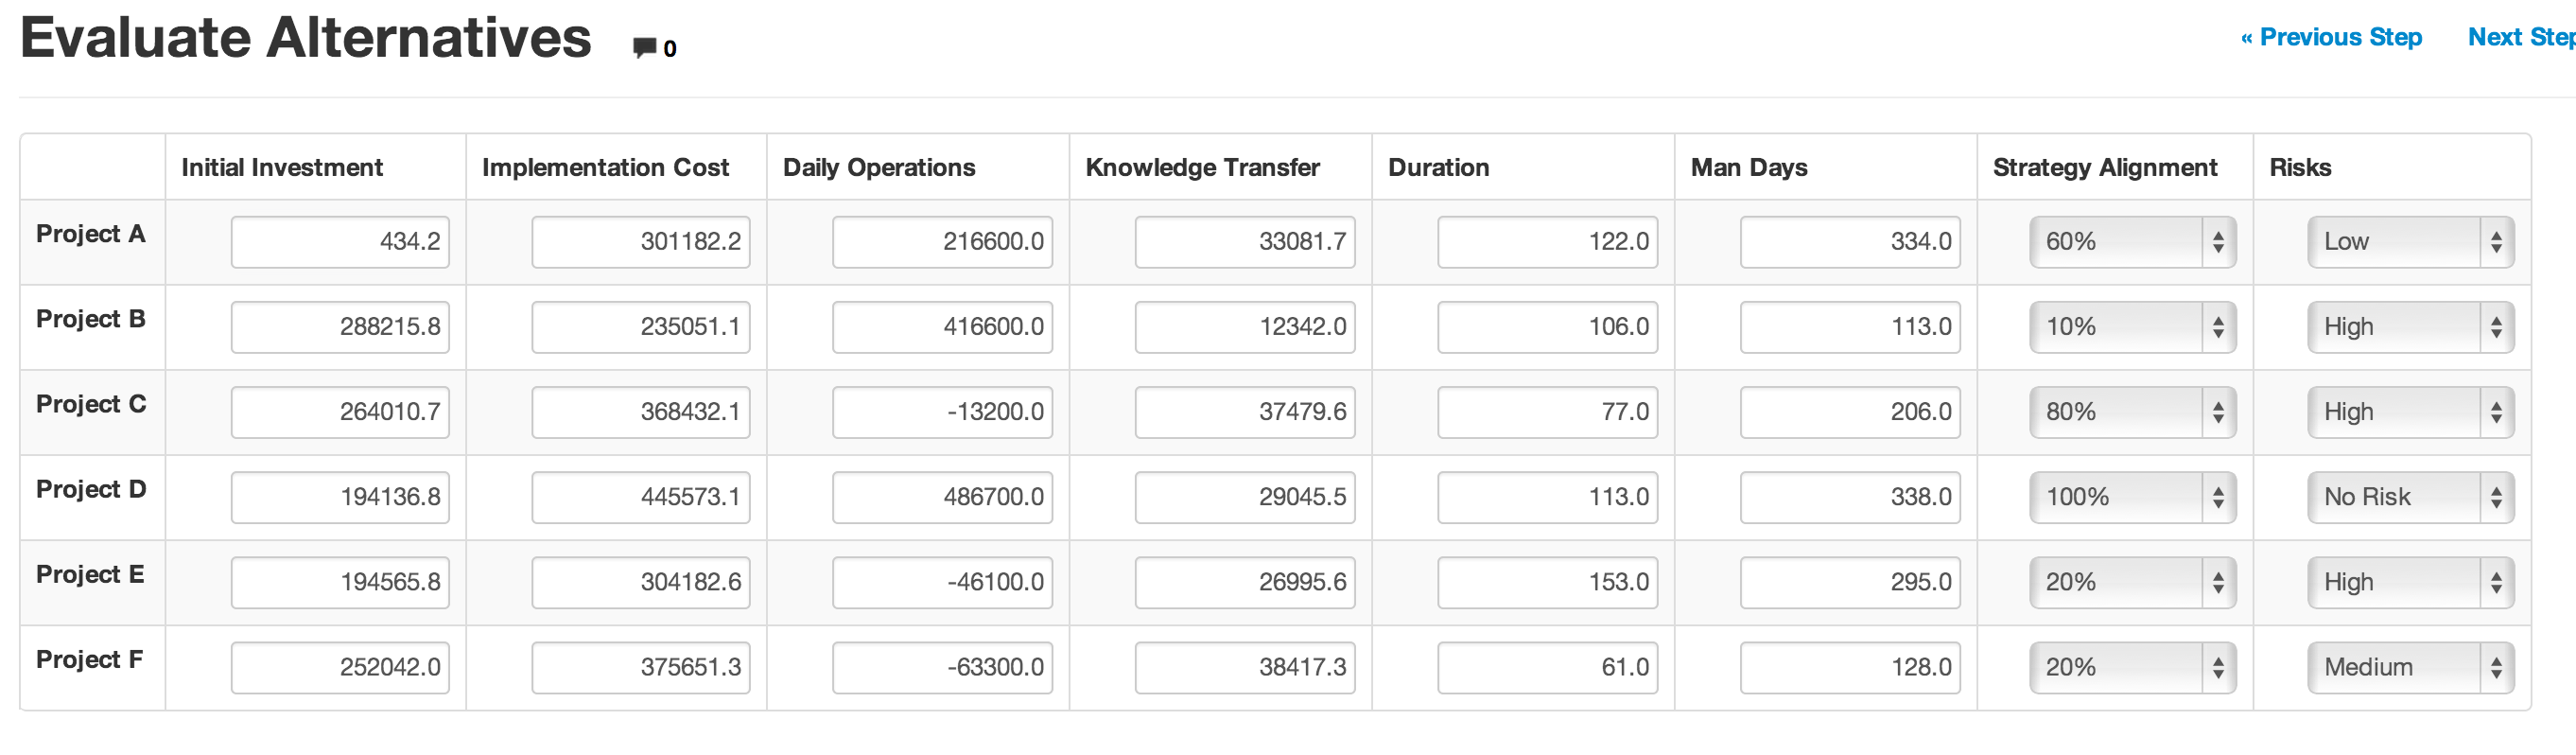The width and height of the screenshot is (2576, 755).
Task: Go to the Previous Step
Action: coord(2331,37)
